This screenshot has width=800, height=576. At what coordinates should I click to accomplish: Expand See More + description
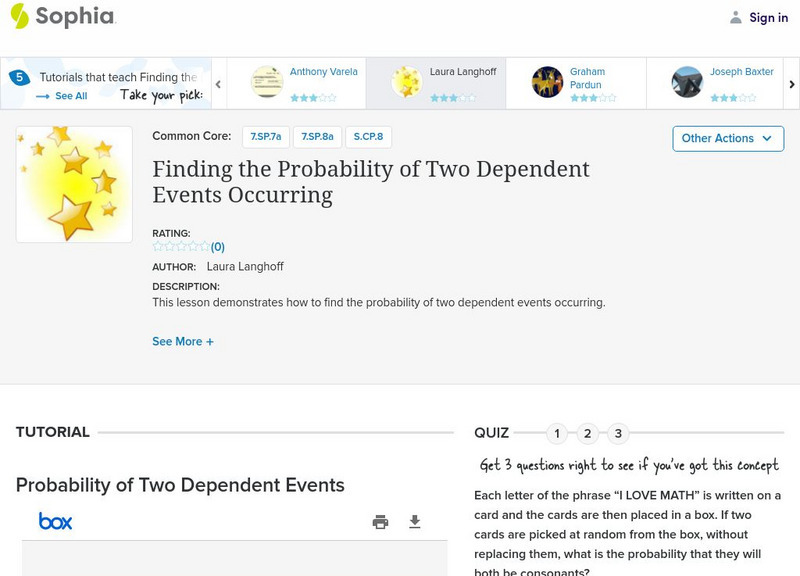(183, 341)
